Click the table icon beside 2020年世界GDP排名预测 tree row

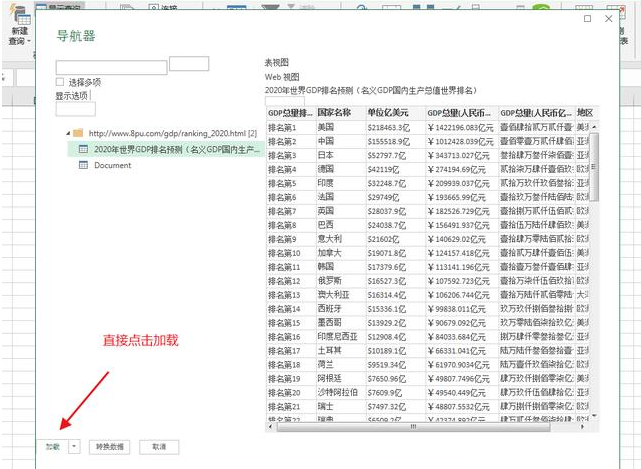click(83, 149)
